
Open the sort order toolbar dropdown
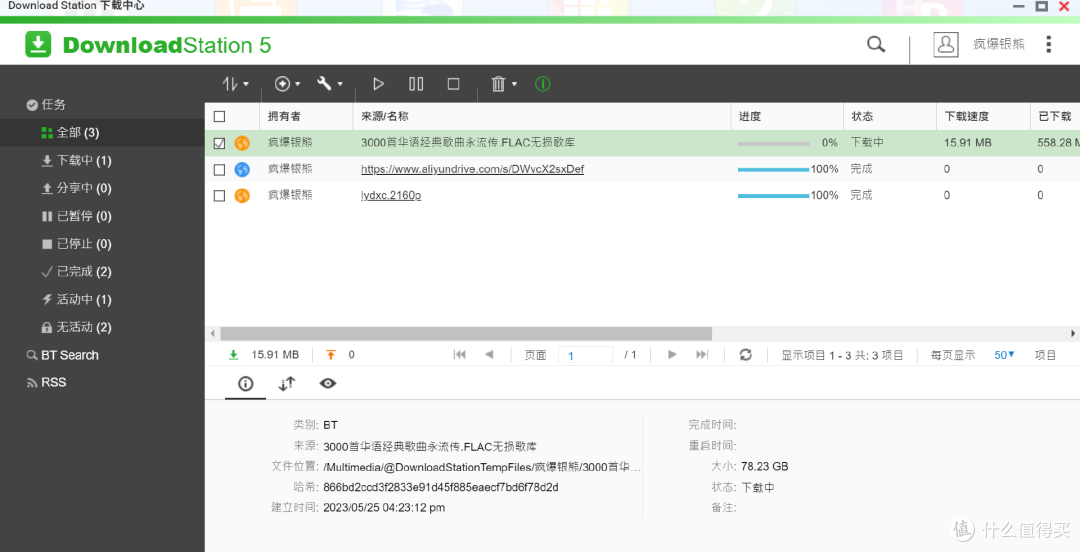coord(235,84)
